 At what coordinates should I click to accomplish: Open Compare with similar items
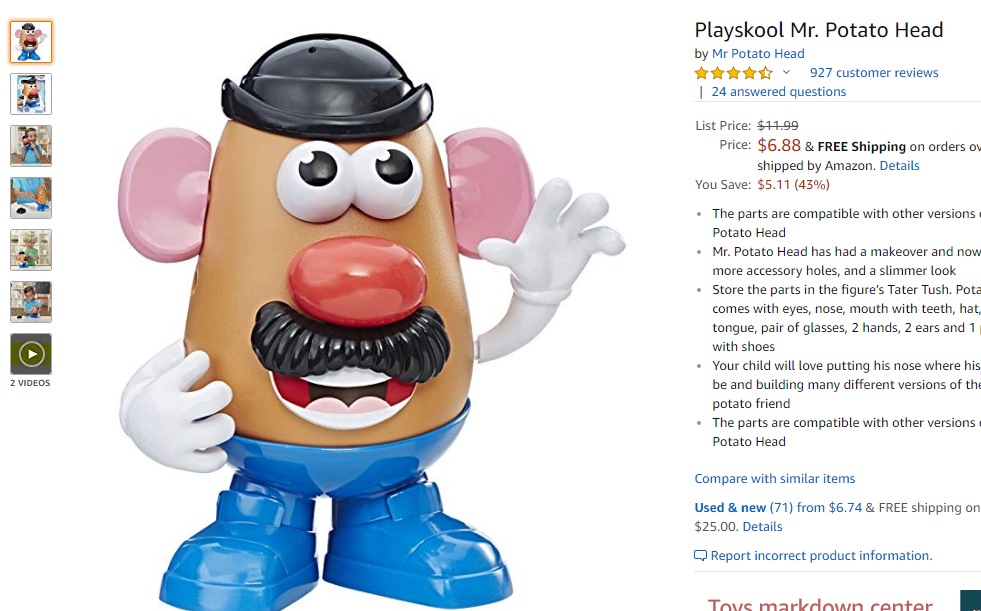pyautogui.click(x=775, y=478)
